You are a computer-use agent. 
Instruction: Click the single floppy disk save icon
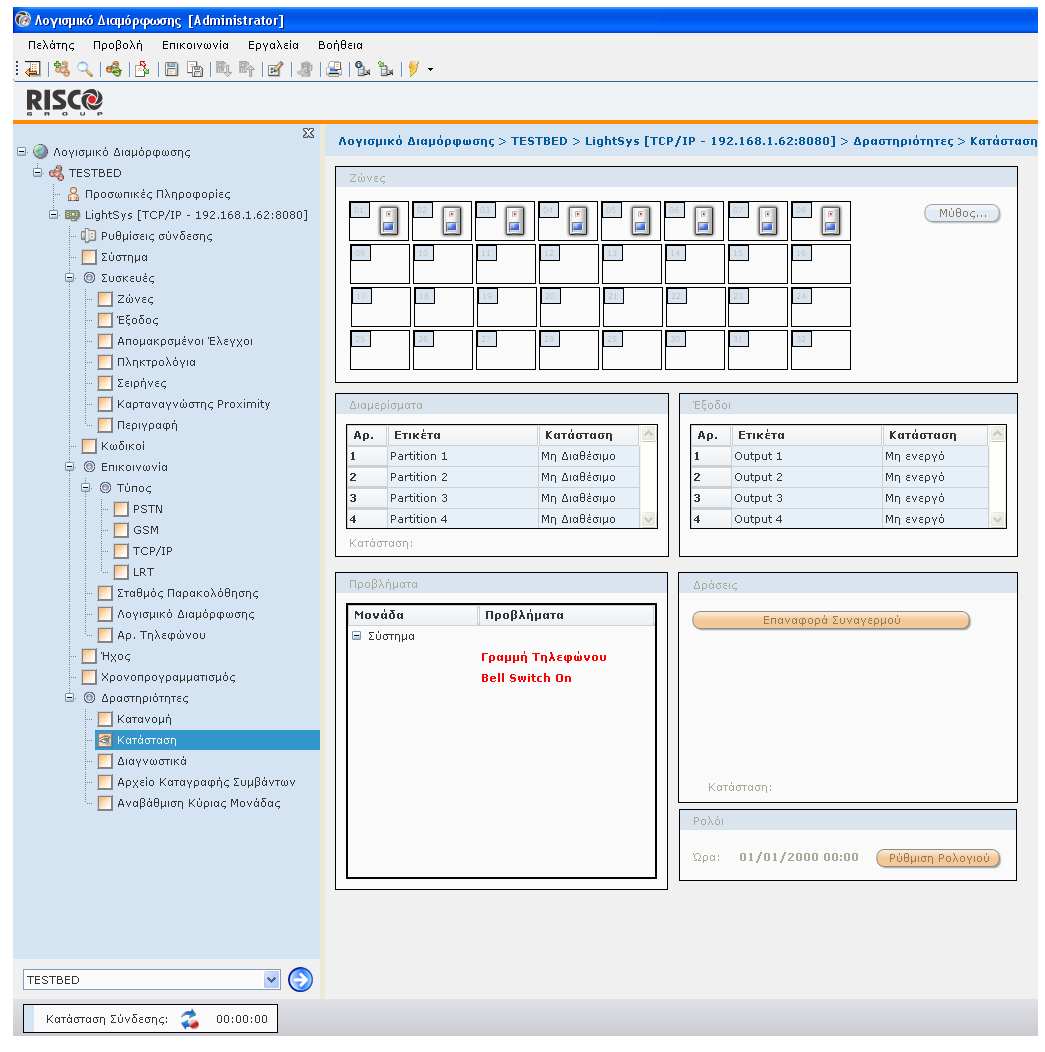pos(171,69)
